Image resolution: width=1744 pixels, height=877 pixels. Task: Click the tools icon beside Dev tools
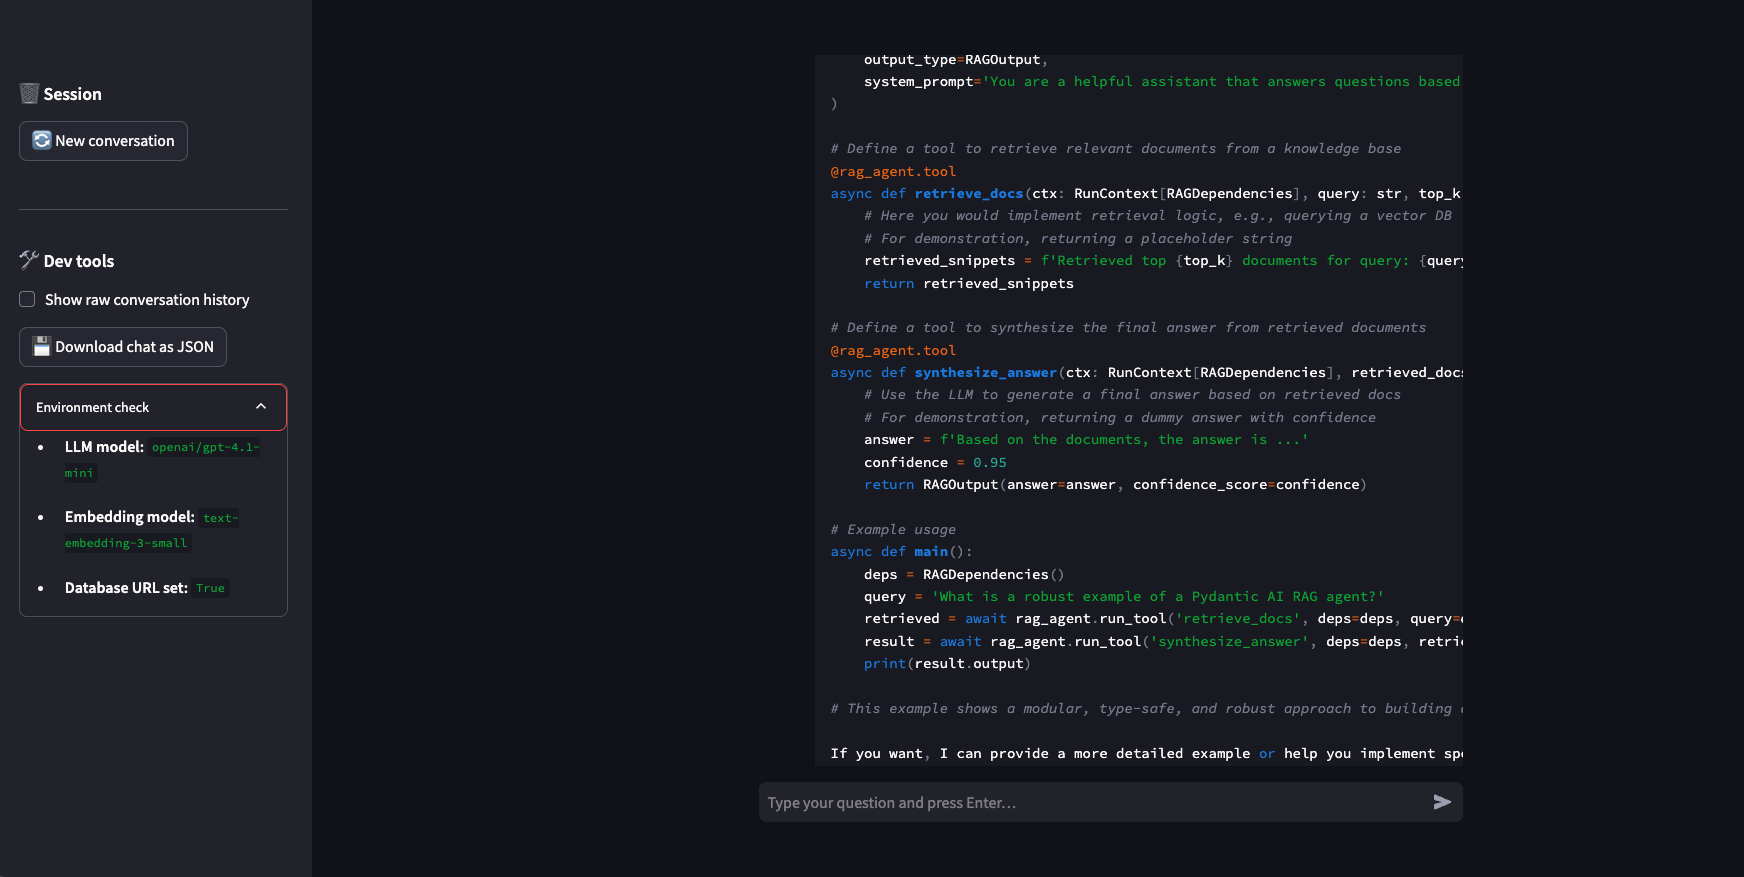(x=29, y=260)
